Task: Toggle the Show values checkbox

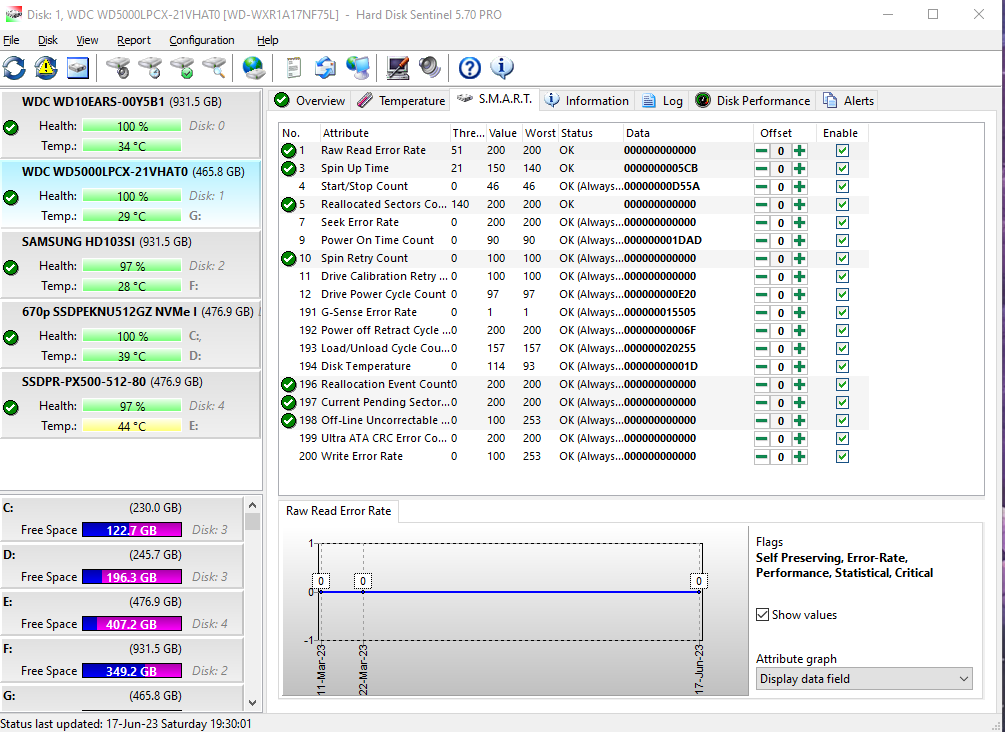Action: (x=762, y=615)
